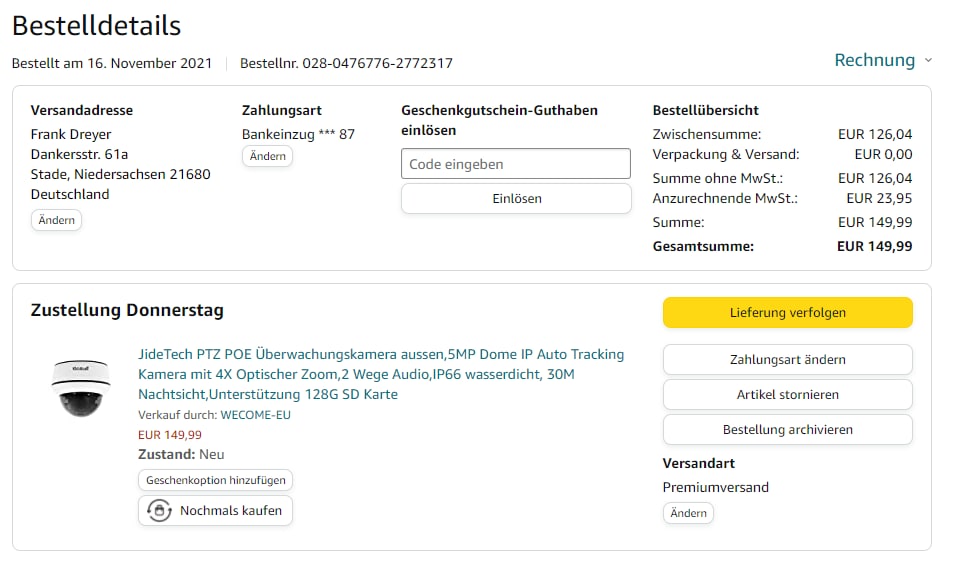Focus the Code eingeben gift card field
The image size is (955, 568).
516,164
